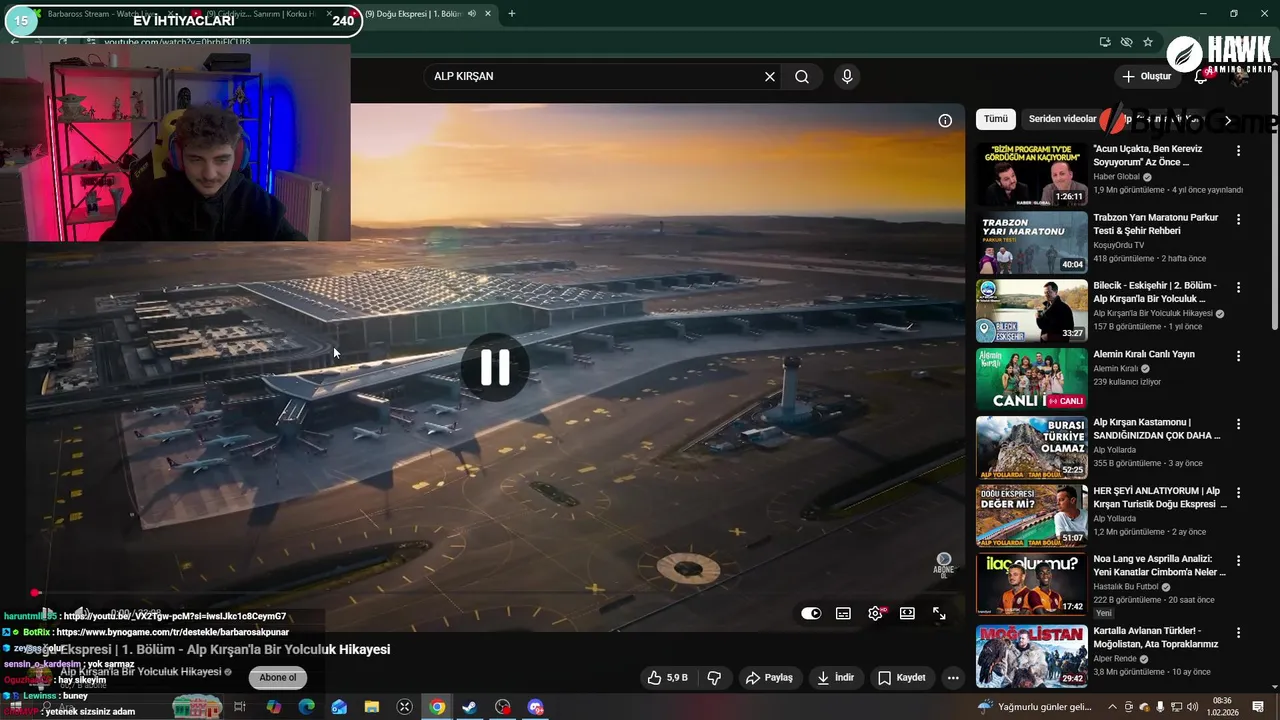The width and height of the screenshot is (1280, 720).
Task: Toggle the autoplay switch in the player
Action: tap(811, 614)
